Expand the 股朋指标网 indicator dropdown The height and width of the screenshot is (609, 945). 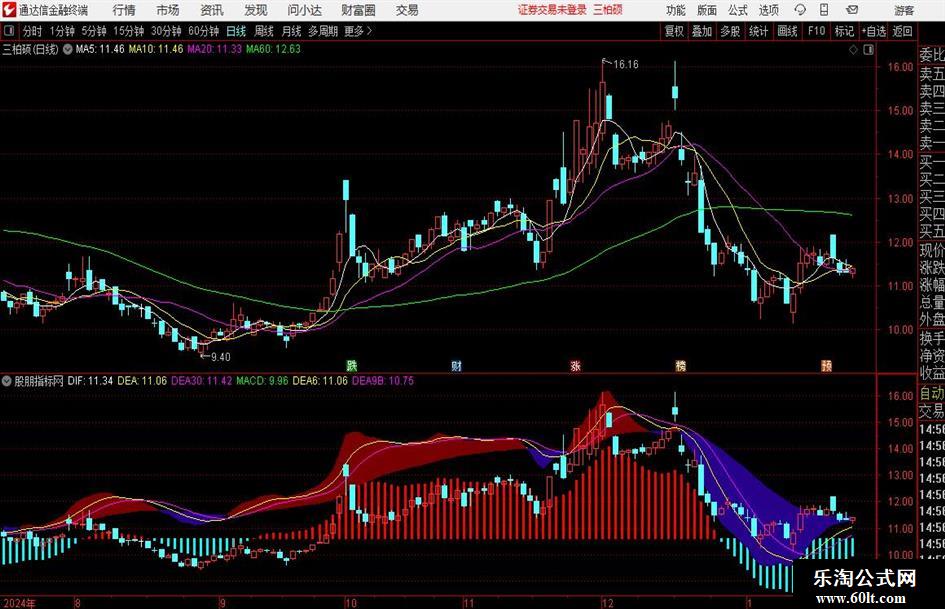(x=7, y=381)
